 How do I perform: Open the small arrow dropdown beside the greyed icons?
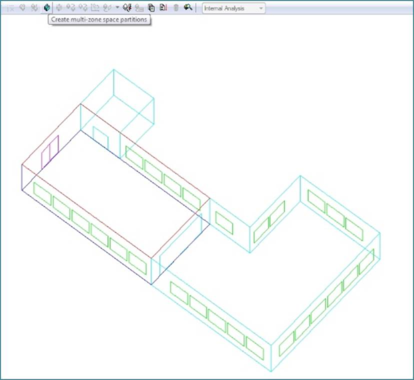point(117,7)
